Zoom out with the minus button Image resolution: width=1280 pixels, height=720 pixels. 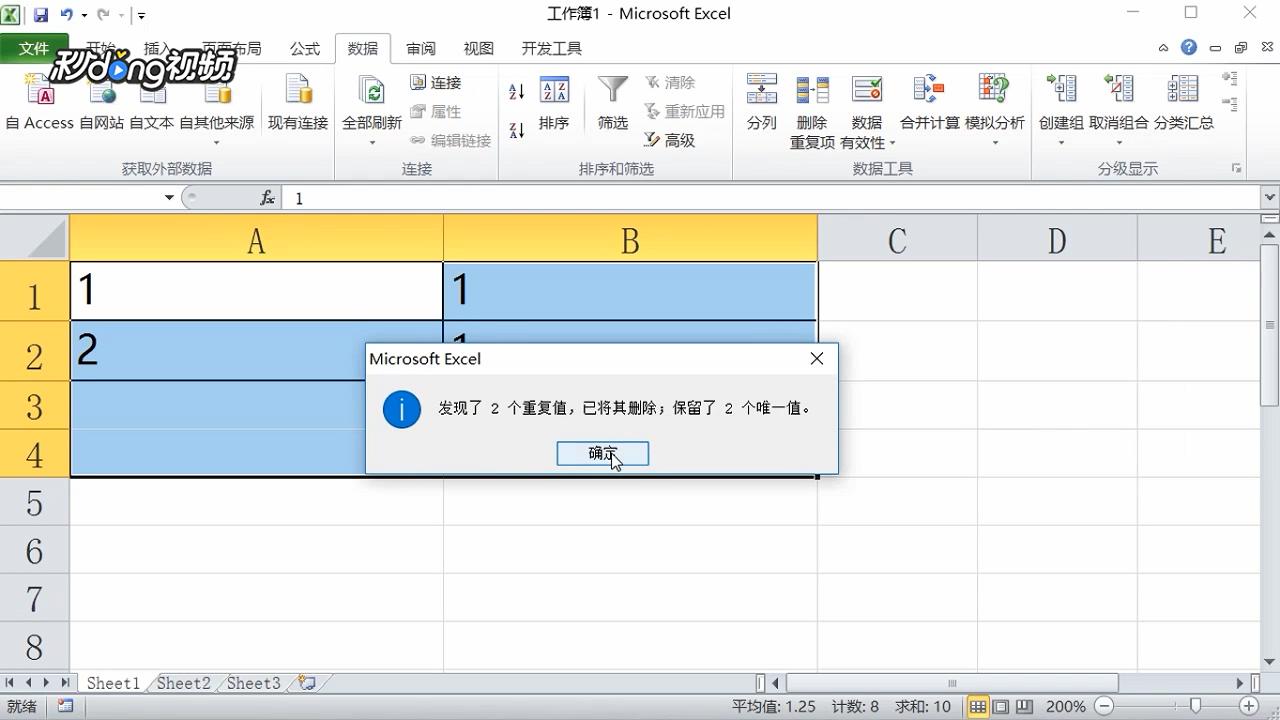coord(1104,707)
